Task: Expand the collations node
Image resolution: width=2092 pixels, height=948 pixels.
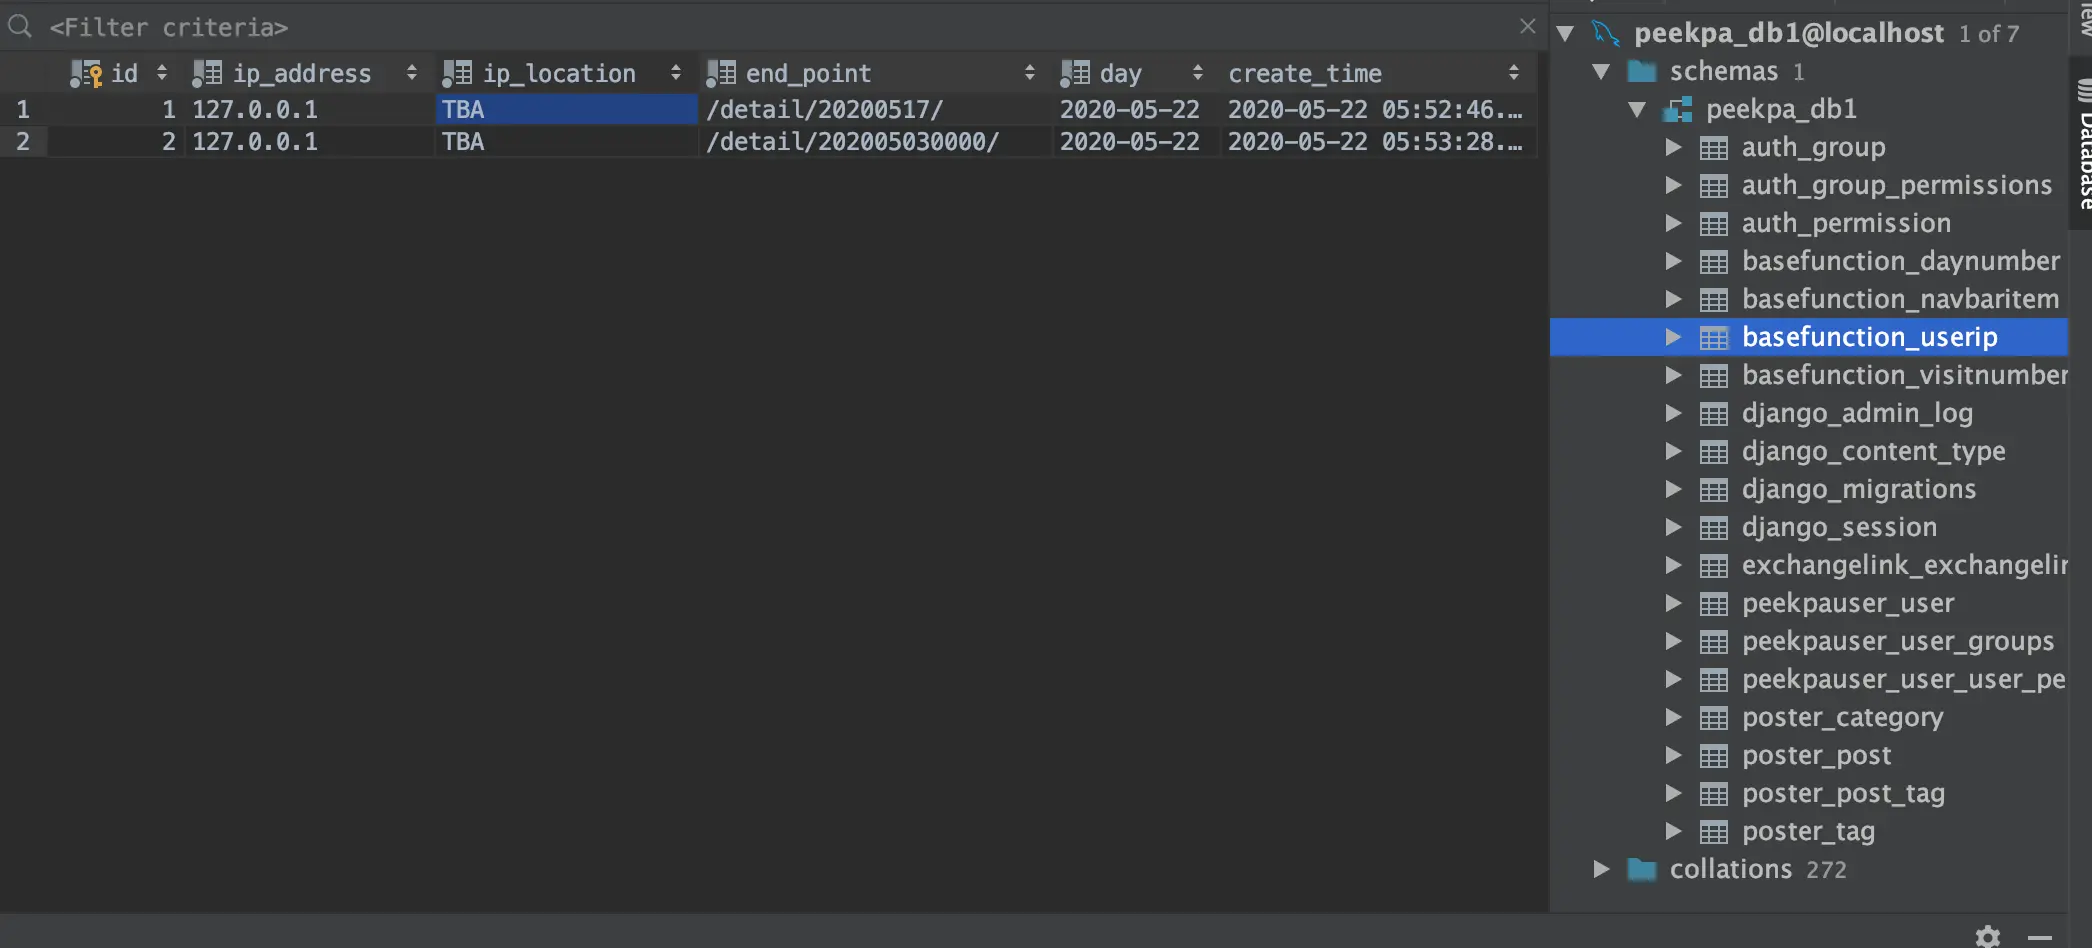Action: click(x=1601, y=869)
